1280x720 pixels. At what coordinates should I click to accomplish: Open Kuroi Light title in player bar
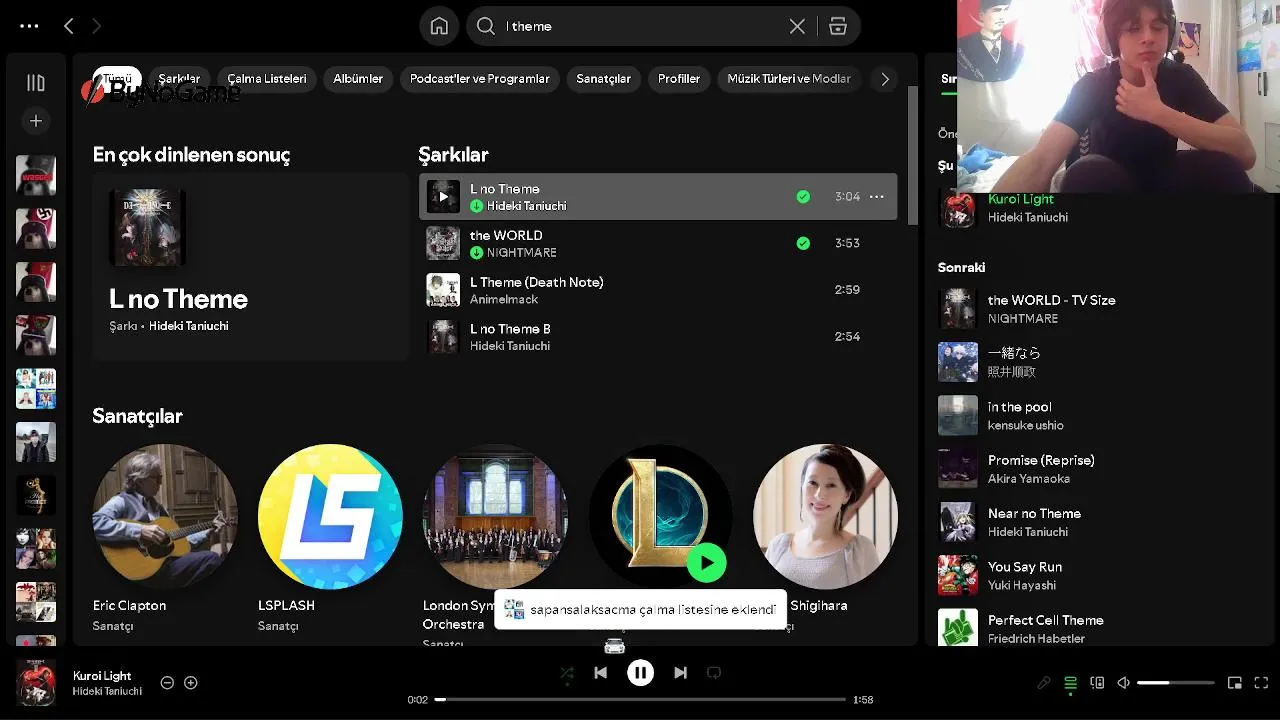tap(102, 676)
